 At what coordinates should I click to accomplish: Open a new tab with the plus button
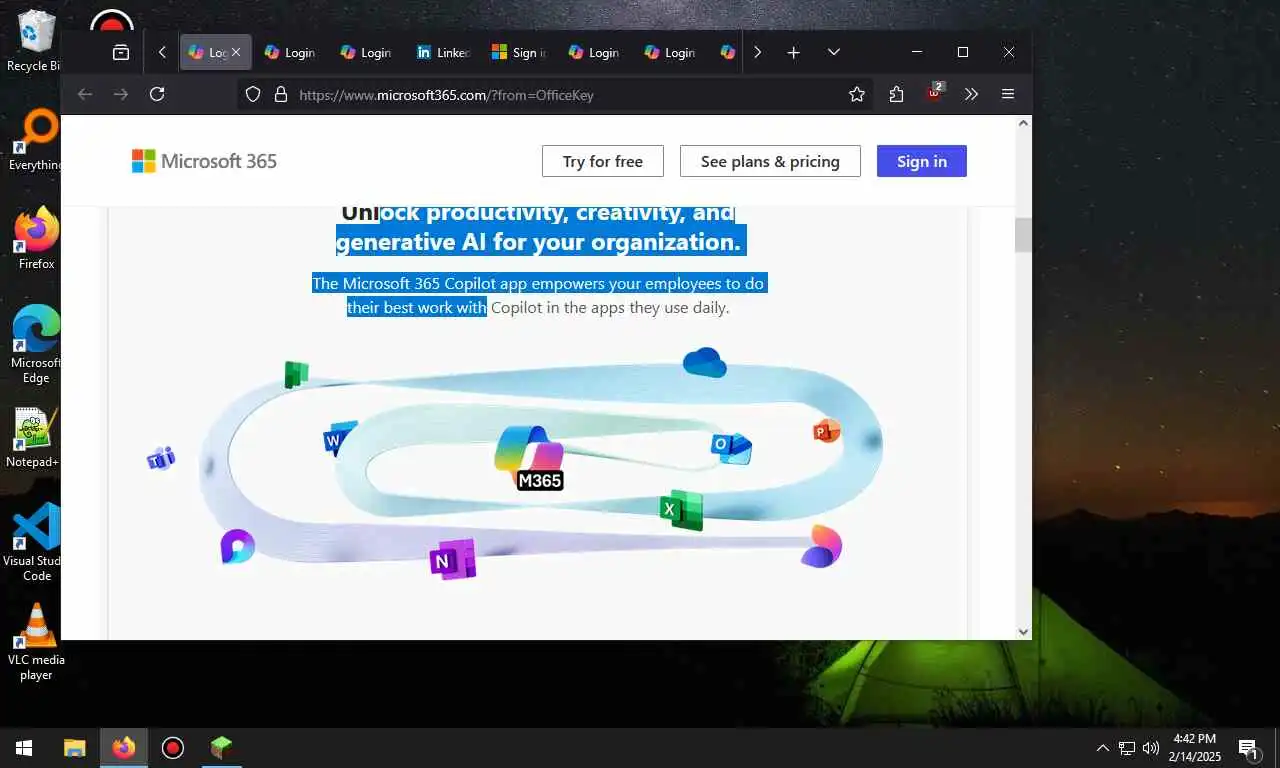click(794, 52)
